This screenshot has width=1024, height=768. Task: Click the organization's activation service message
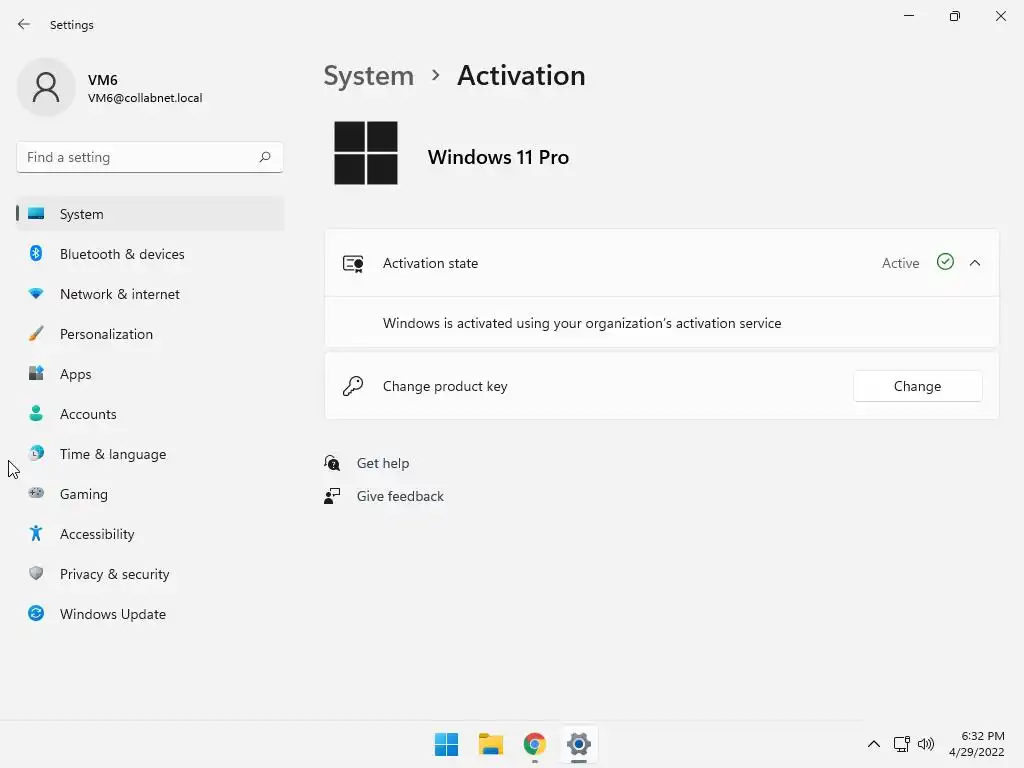pyautogui.click(x=582, y=323)
